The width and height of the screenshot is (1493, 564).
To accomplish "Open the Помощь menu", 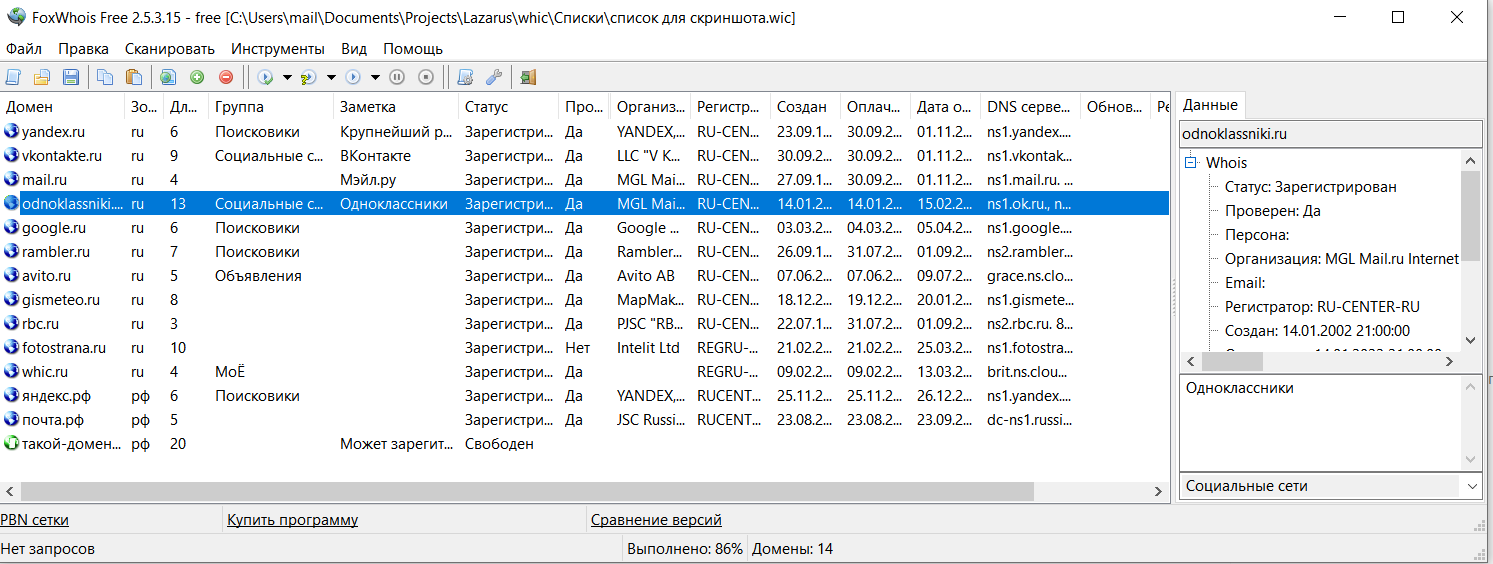I will (x=413, y=48).
